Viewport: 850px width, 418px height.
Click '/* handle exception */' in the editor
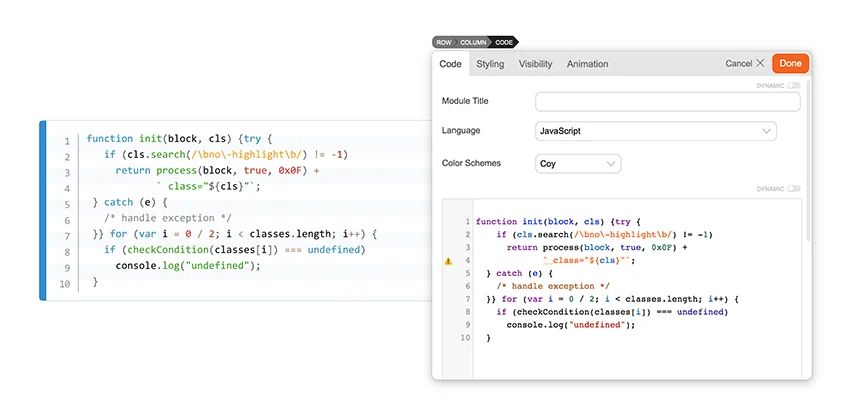[x=553, y=286]
